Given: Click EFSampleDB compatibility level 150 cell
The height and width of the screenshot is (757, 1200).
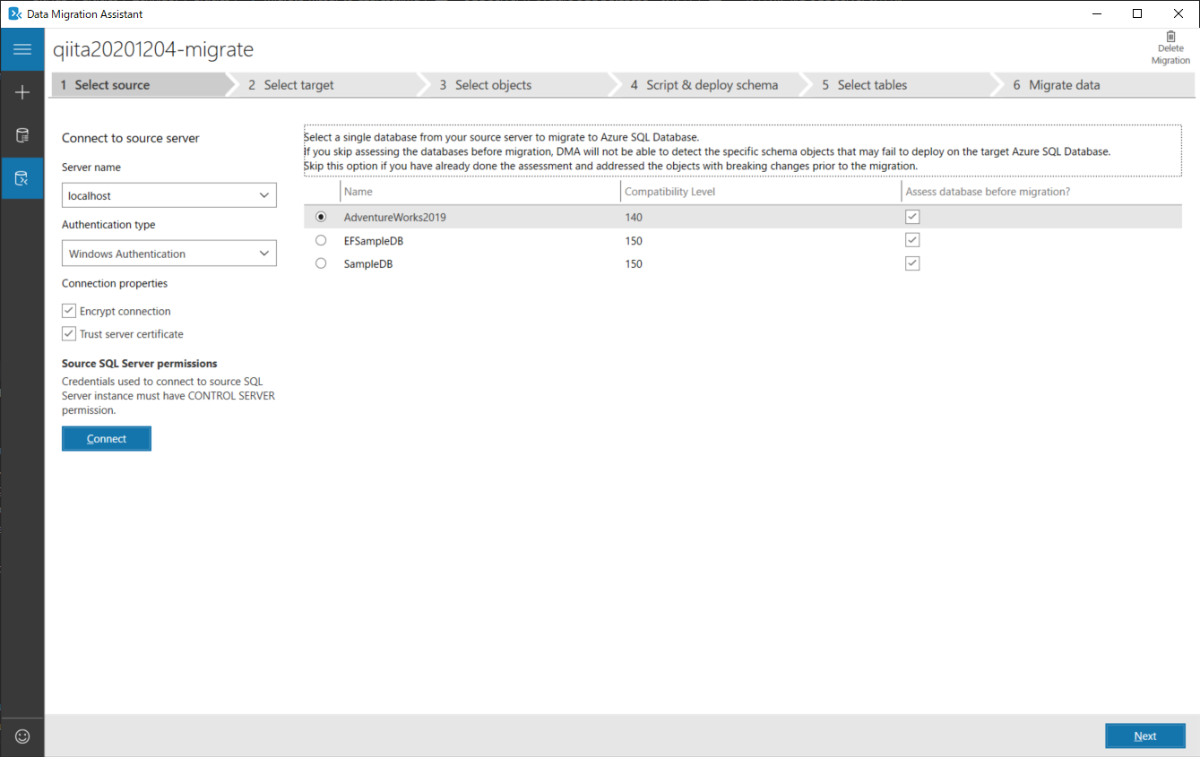Looking at the screenshot, I should pyautogui.click(x=634, y=241).
